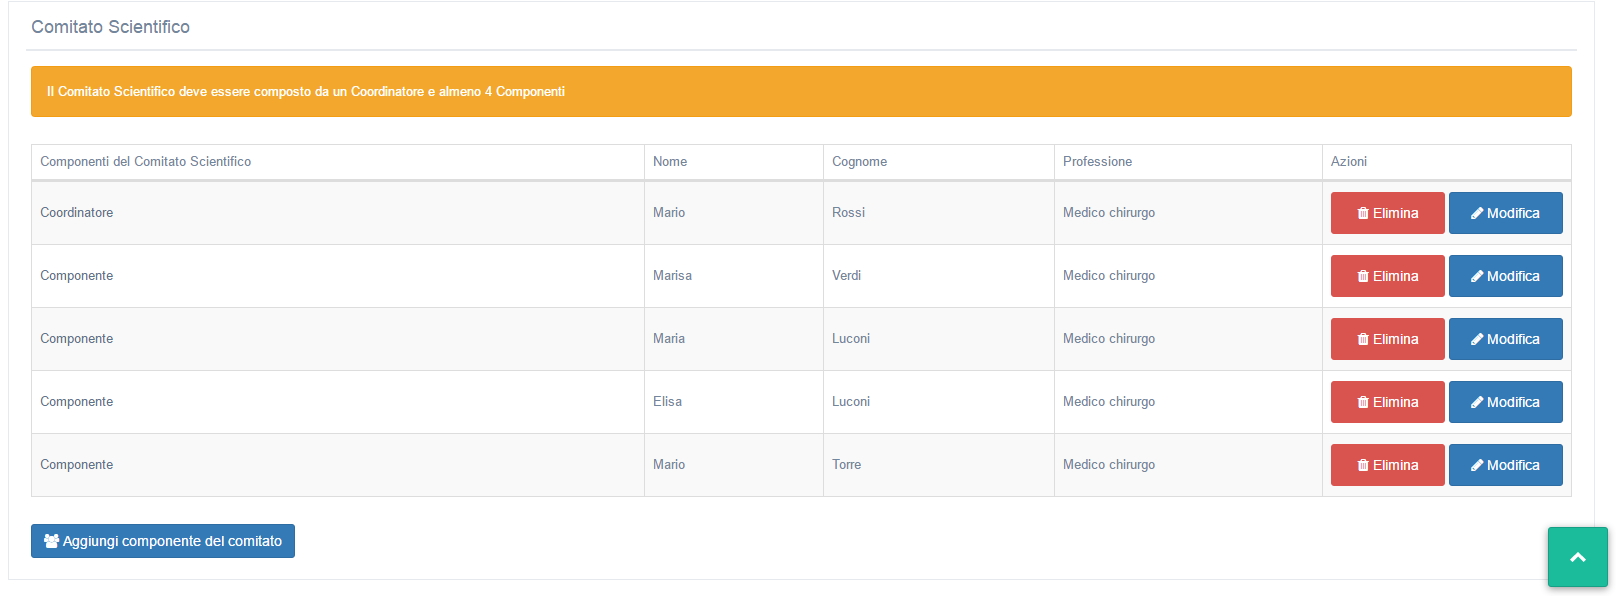Click the Professione column header
This screenshot has width=1616, height=596.
(1097, 161)
